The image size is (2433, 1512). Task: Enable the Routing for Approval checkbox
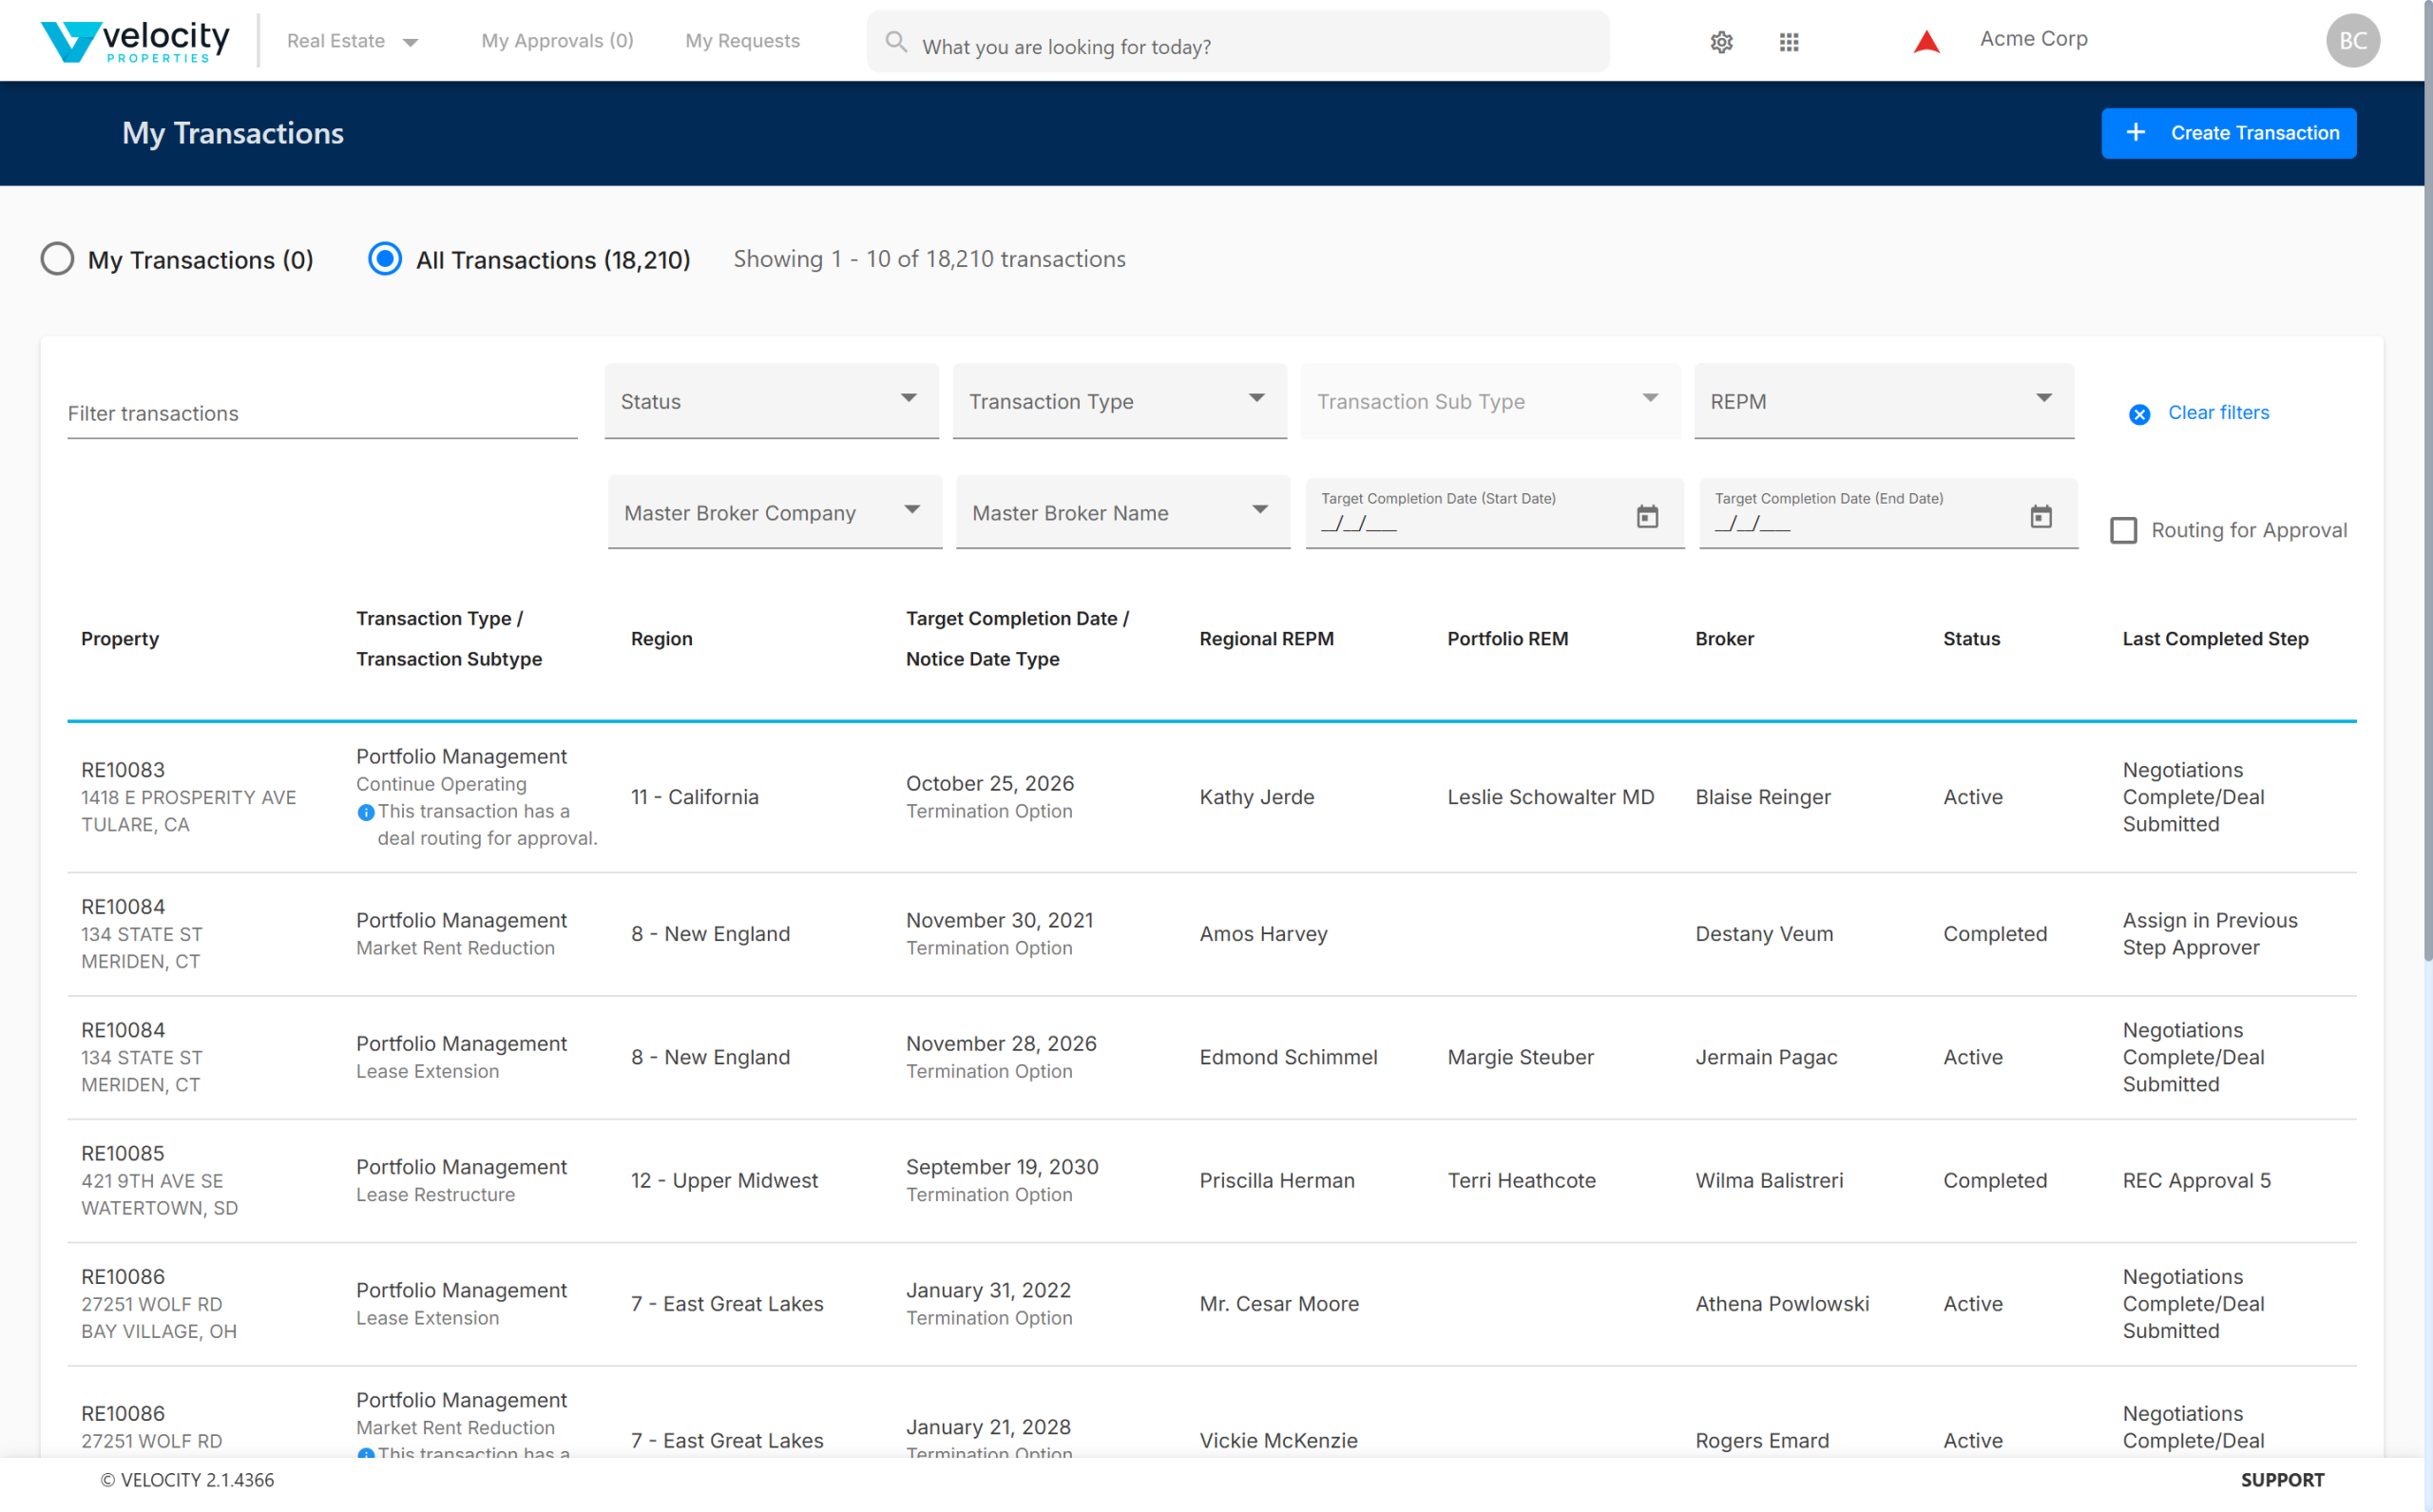[x=2123, y=530]
